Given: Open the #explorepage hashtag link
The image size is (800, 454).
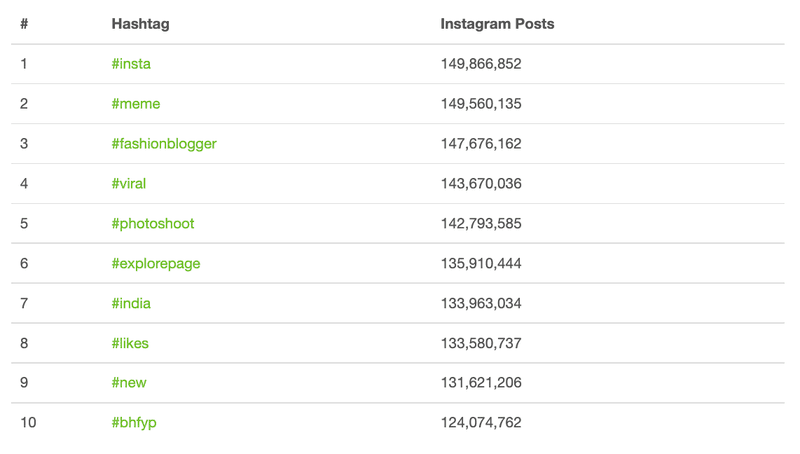Looking at the screenshot, I should 156,264.
